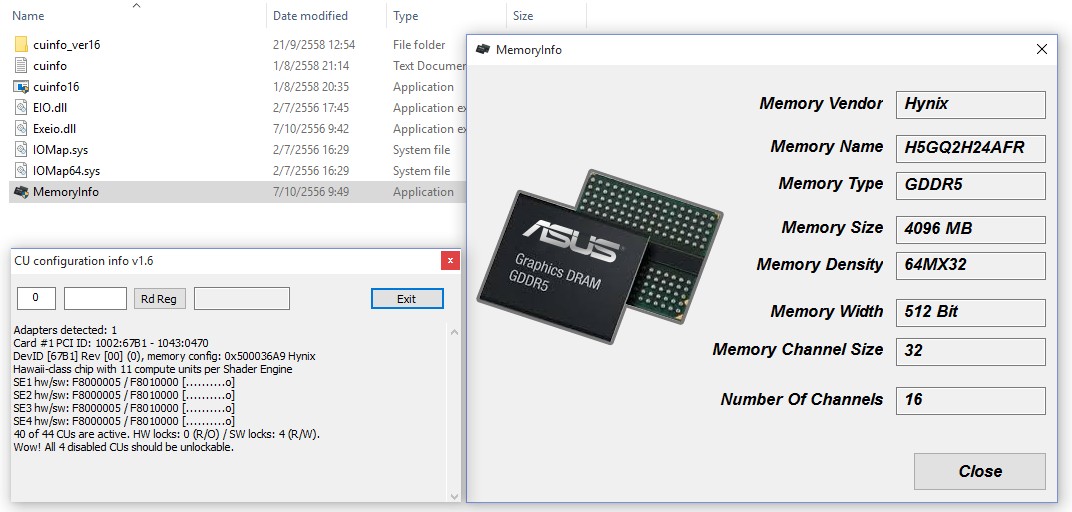This screenshot has height=512, width=1072.
Task: Click the date 1/8/2558 21:14
Action: [311, 66]
